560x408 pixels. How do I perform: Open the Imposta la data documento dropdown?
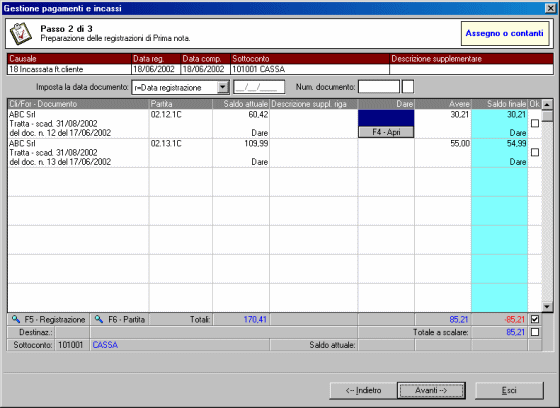click(x=223, y=87)
